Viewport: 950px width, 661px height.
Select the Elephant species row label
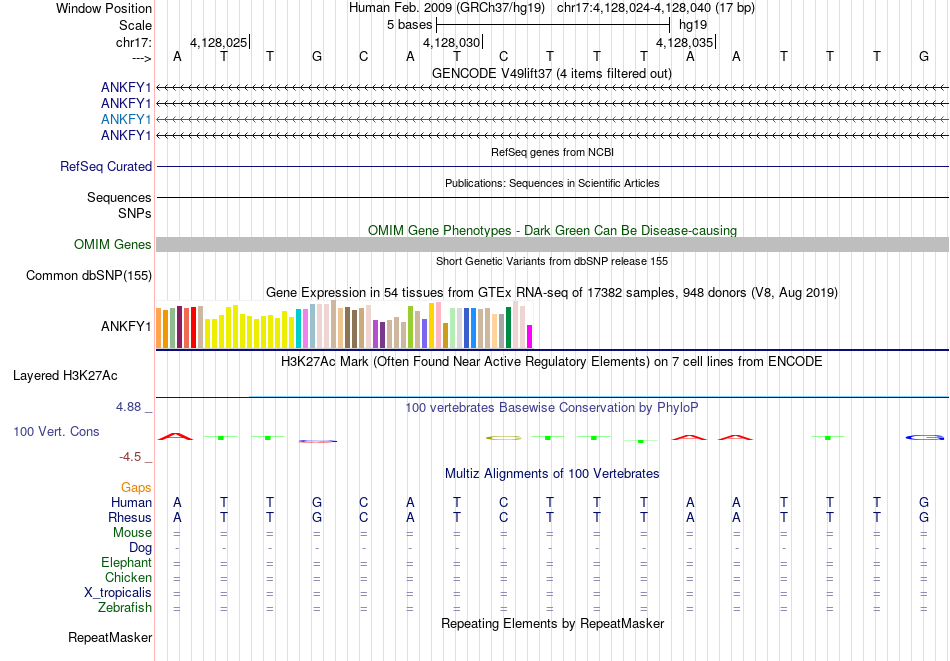click(127, 563)
